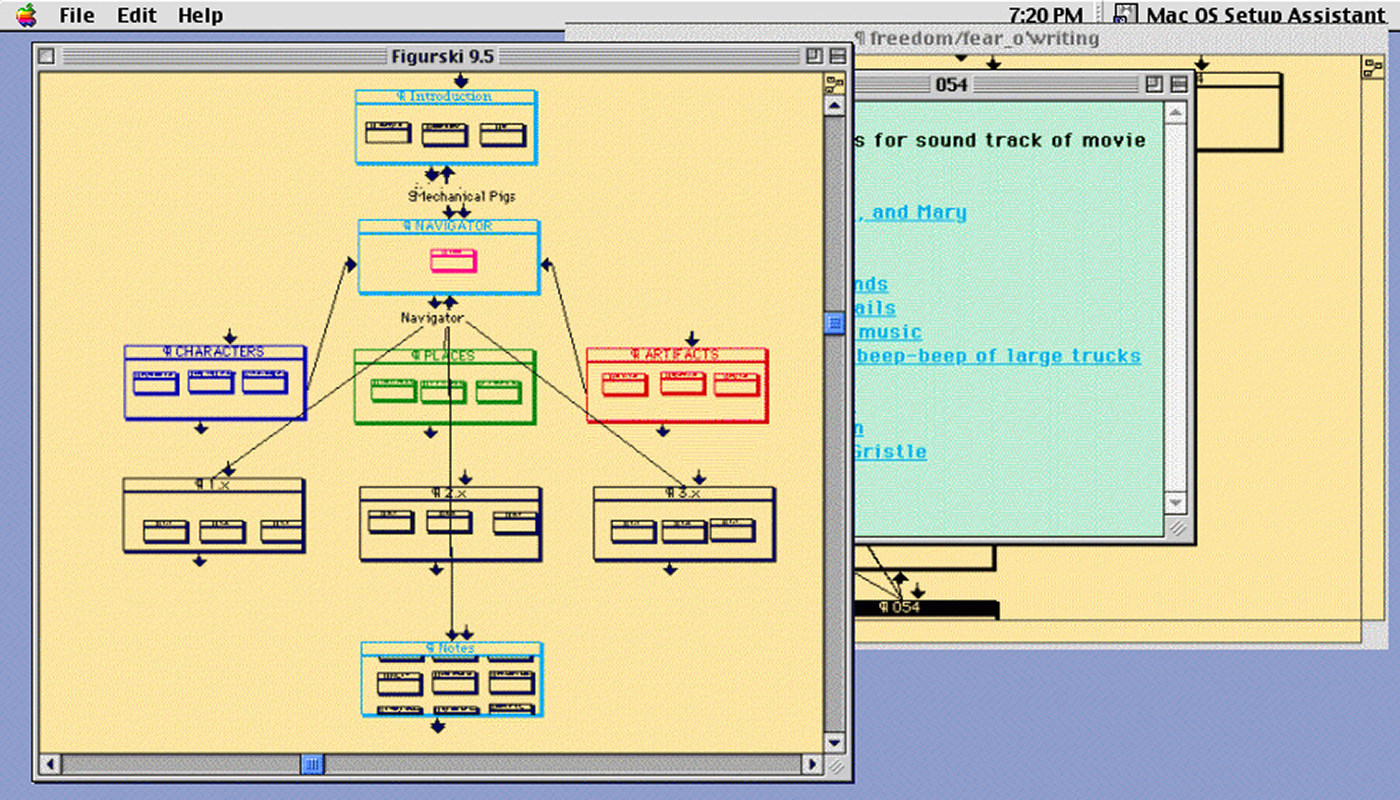Open the File menu
1400x800 pixels.
[77, 15]
